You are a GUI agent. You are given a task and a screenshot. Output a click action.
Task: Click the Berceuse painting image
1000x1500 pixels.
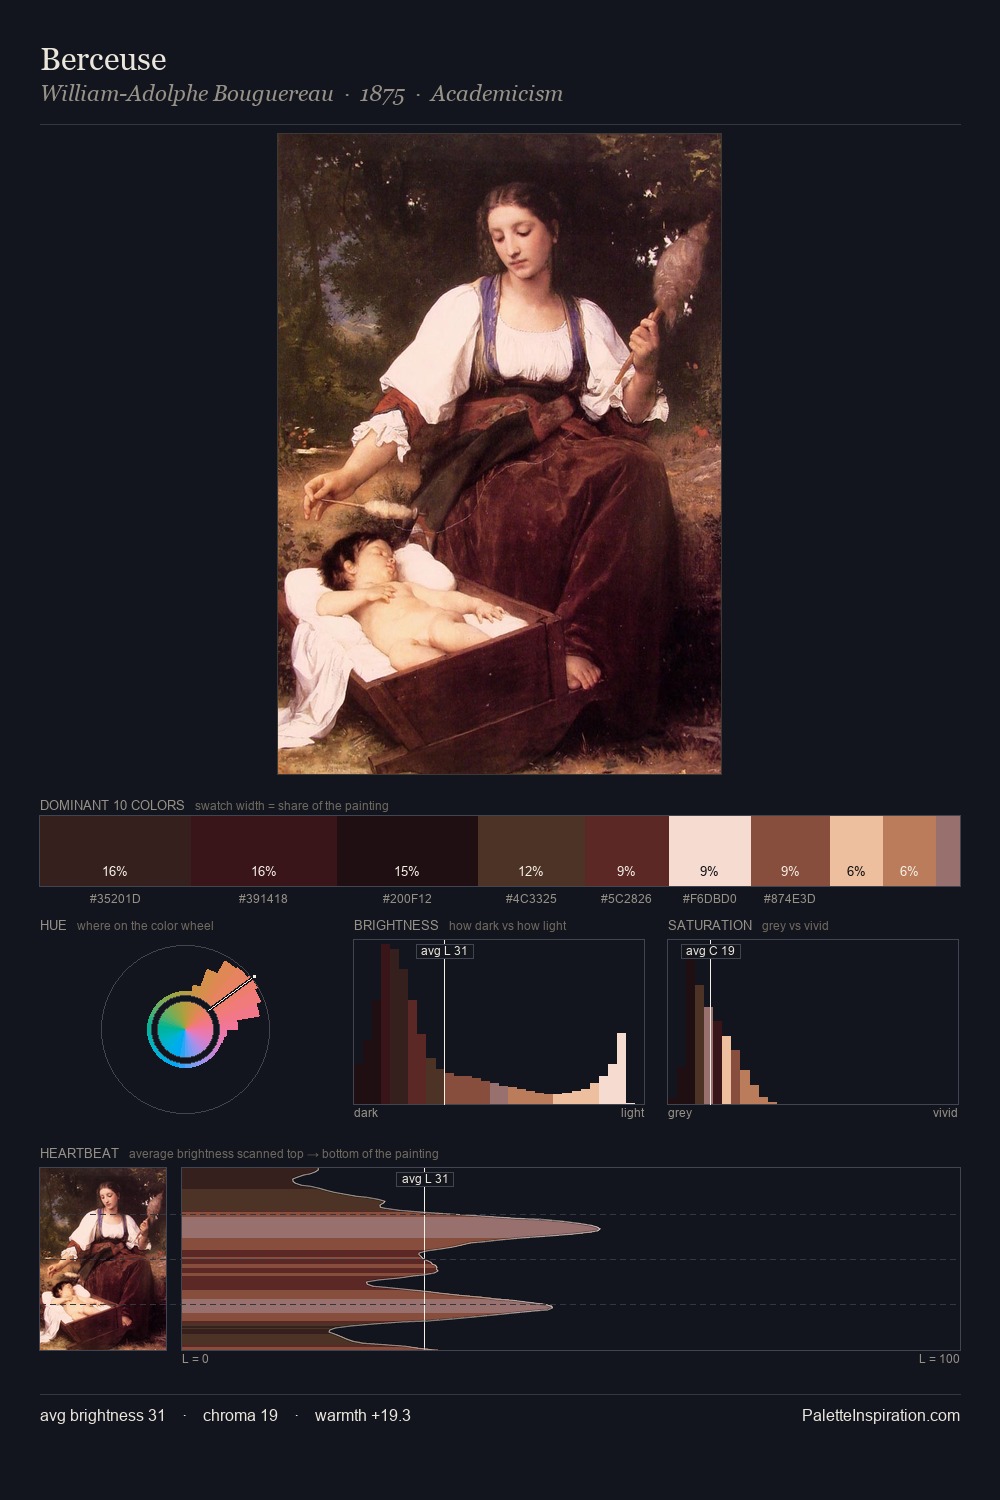point(499,454)
